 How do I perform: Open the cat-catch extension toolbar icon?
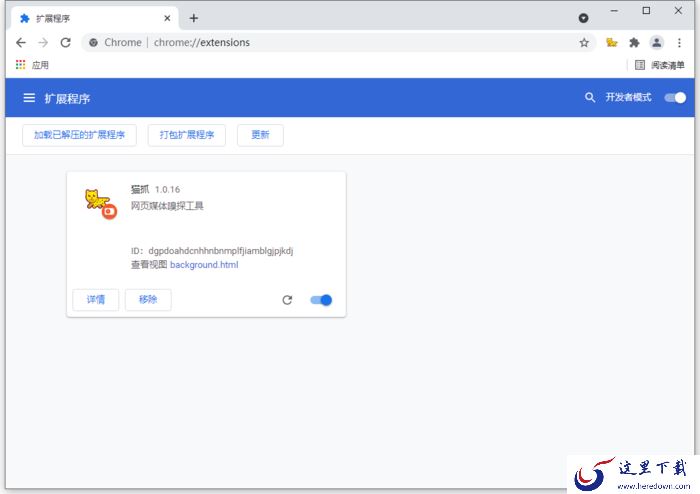point(612,42)
